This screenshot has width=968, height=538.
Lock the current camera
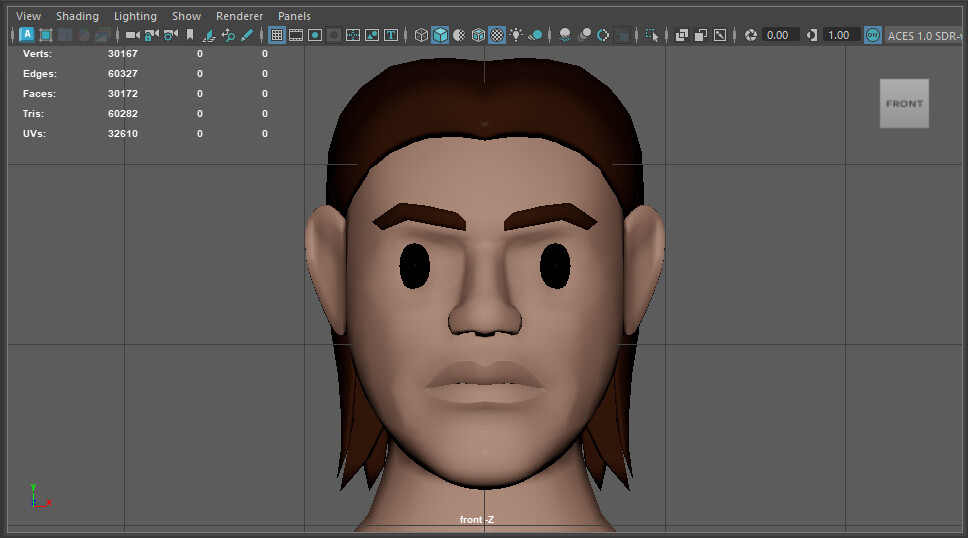point(151,35)
